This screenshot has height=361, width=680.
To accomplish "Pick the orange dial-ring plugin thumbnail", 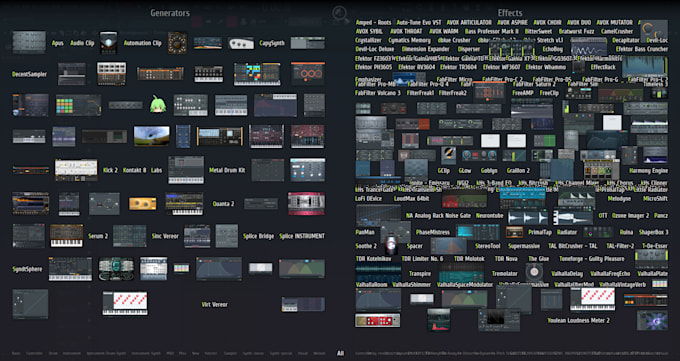I will coord(177,43).
